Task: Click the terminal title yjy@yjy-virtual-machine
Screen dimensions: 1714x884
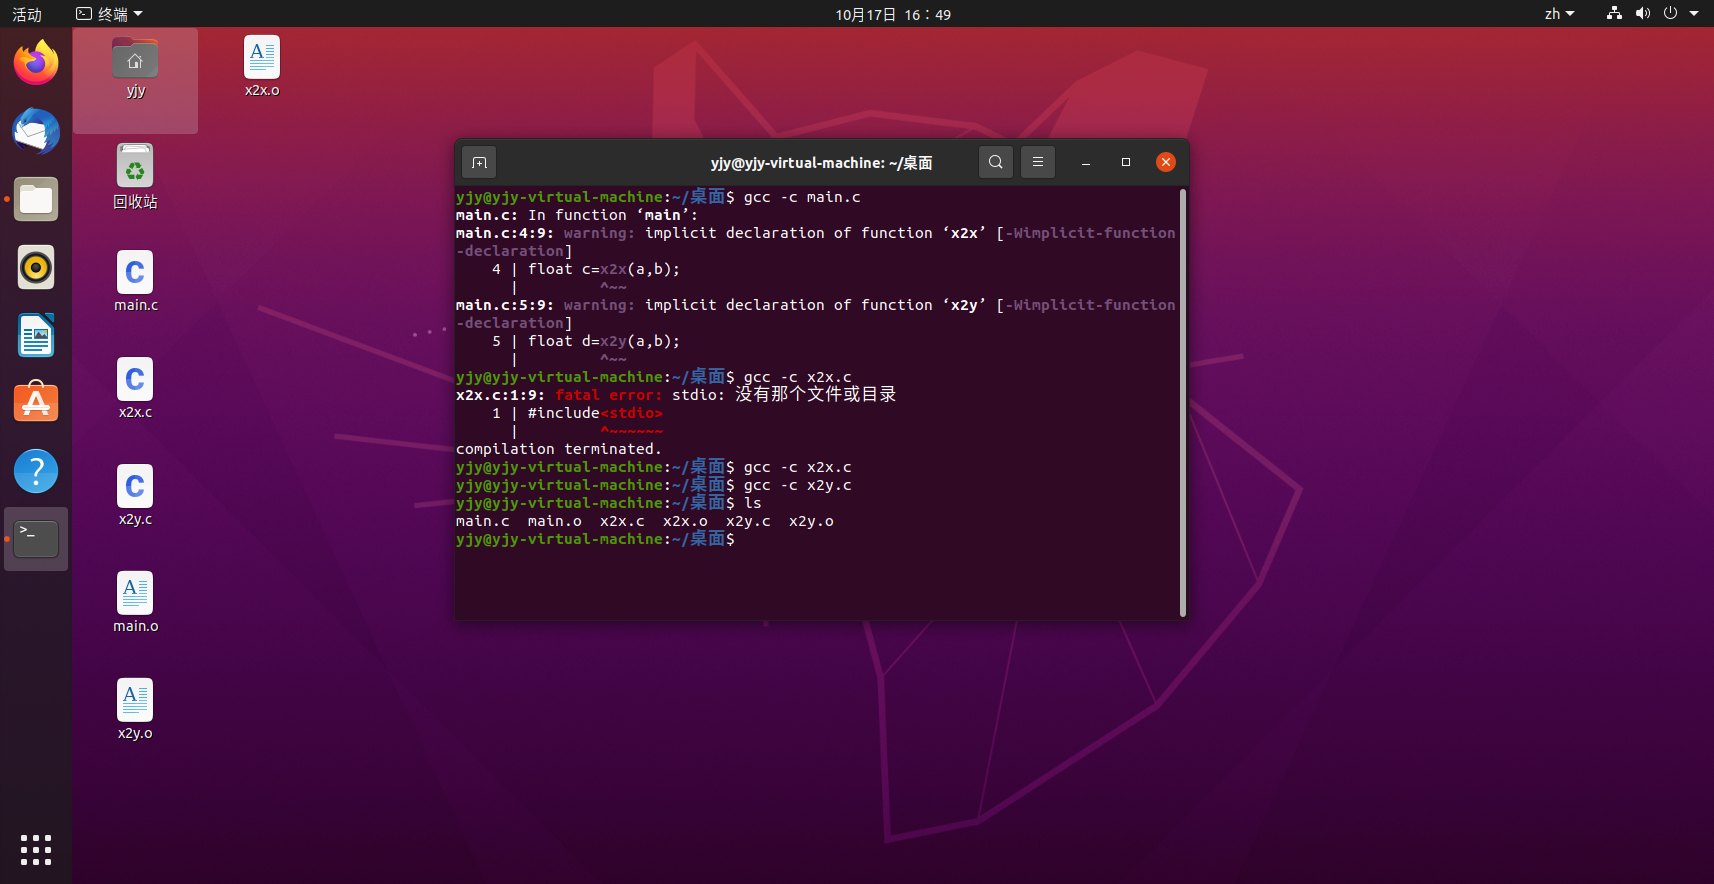Action: pyautogui.click(x=821, y=163)
